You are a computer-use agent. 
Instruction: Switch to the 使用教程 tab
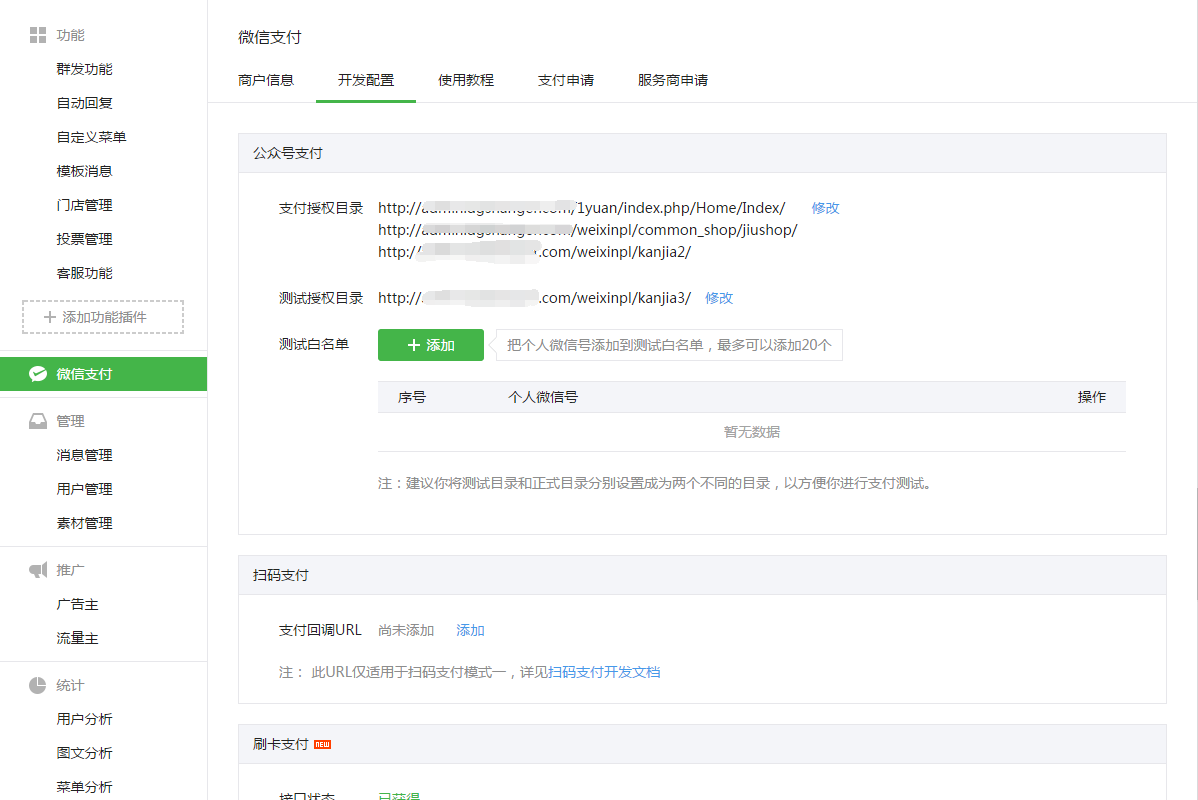coord(466,80)
